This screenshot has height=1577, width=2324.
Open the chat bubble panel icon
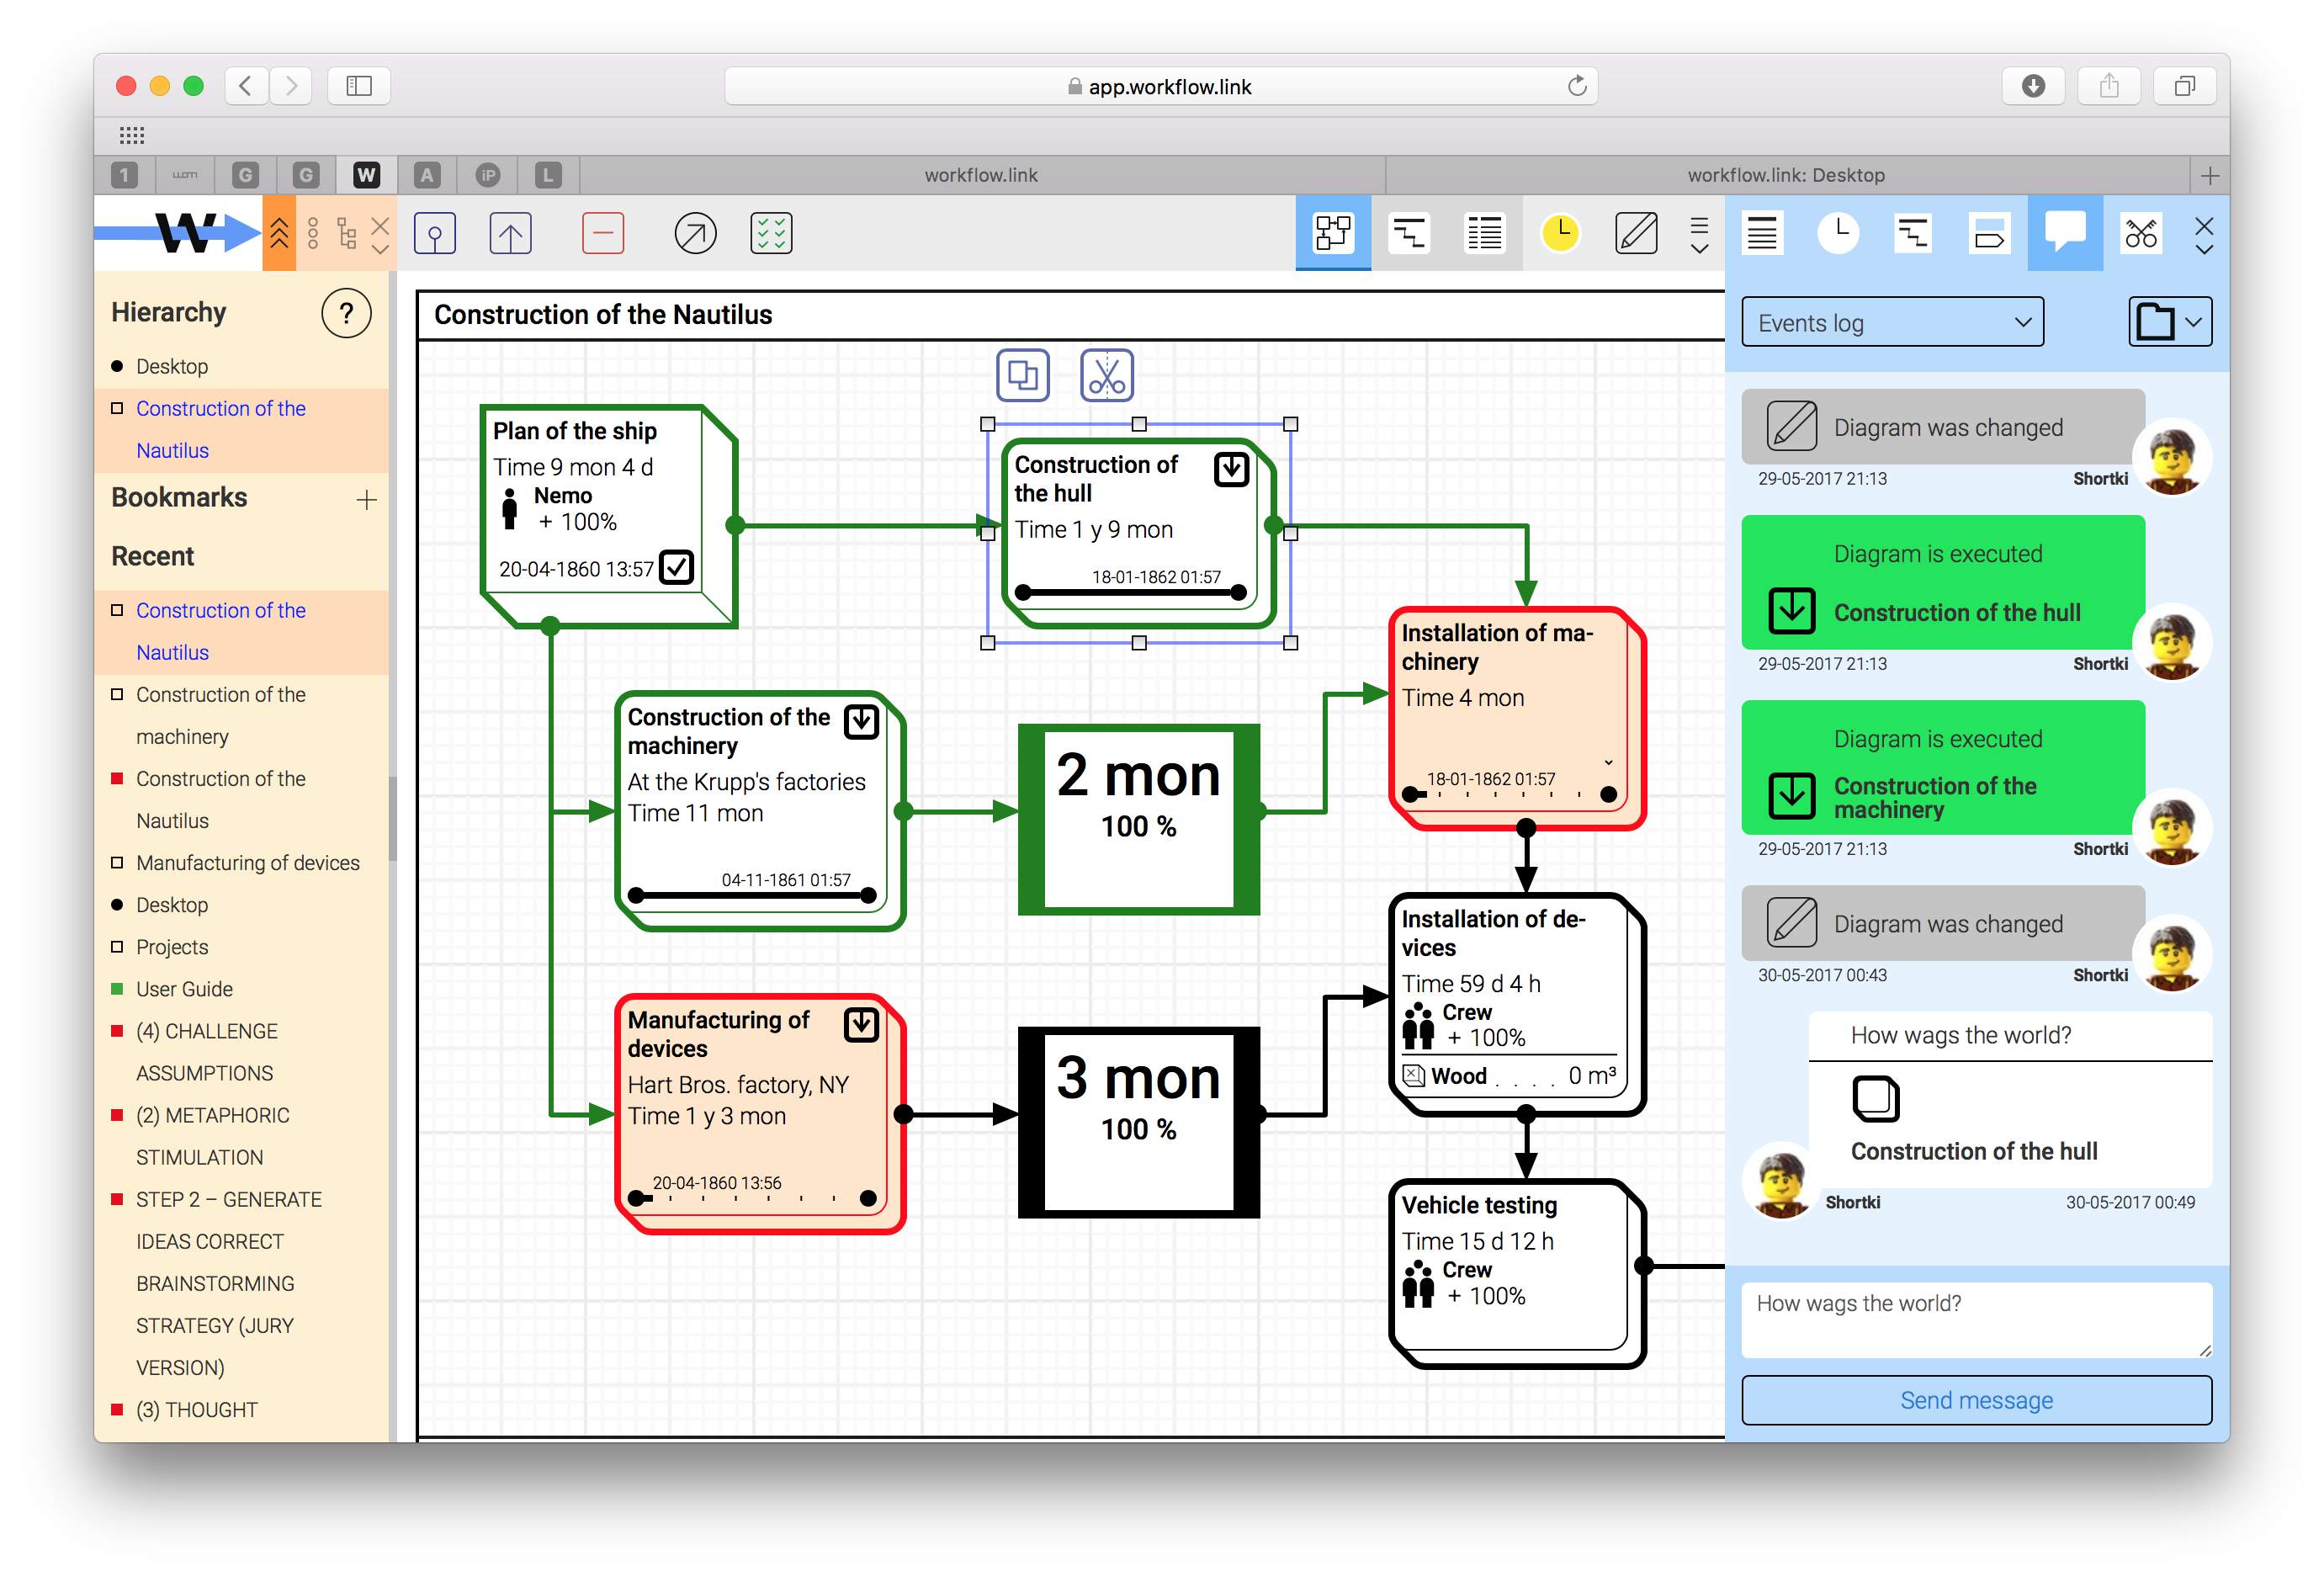[2064, 233]
